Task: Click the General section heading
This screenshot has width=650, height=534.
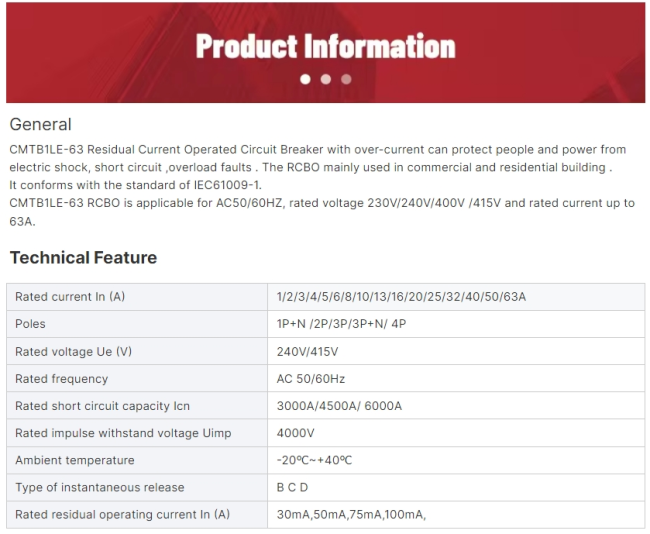Action: tap(41, 124)
